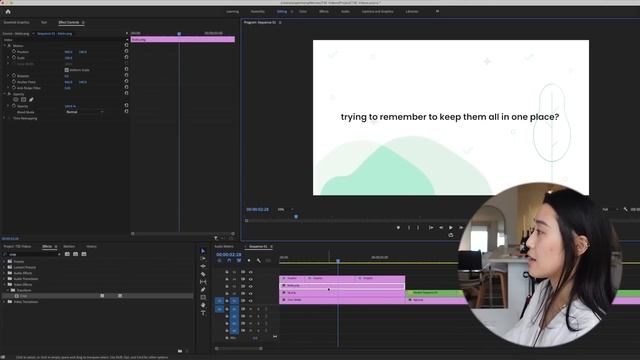The image size is (640, 360).
Task: Open timeline display settings wrench
Action: pos(258,260)
